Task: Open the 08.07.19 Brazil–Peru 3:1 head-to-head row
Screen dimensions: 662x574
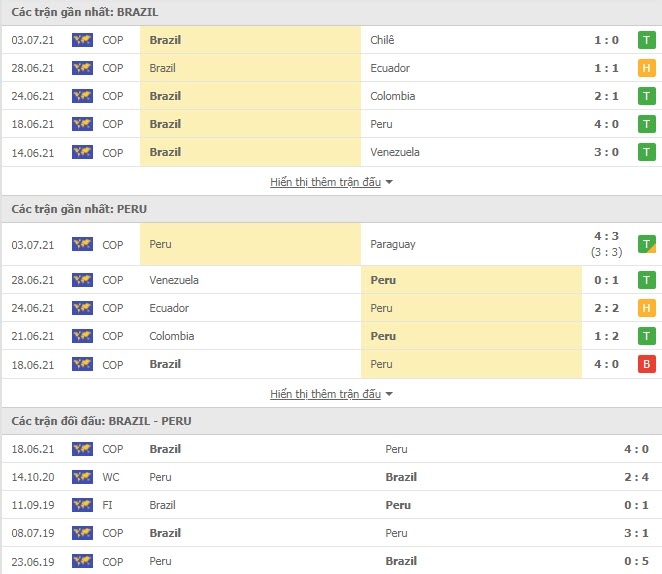Action: pos(331,533)
